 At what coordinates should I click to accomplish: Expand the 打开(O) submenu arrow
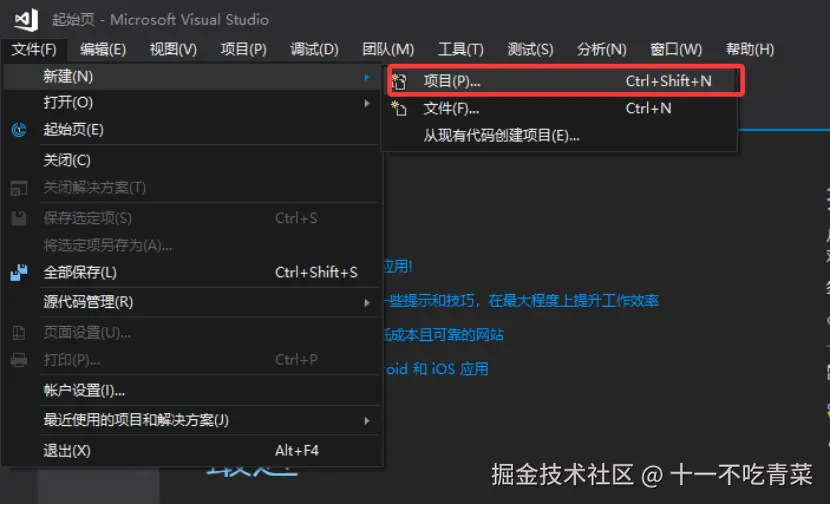click(367, 103)
